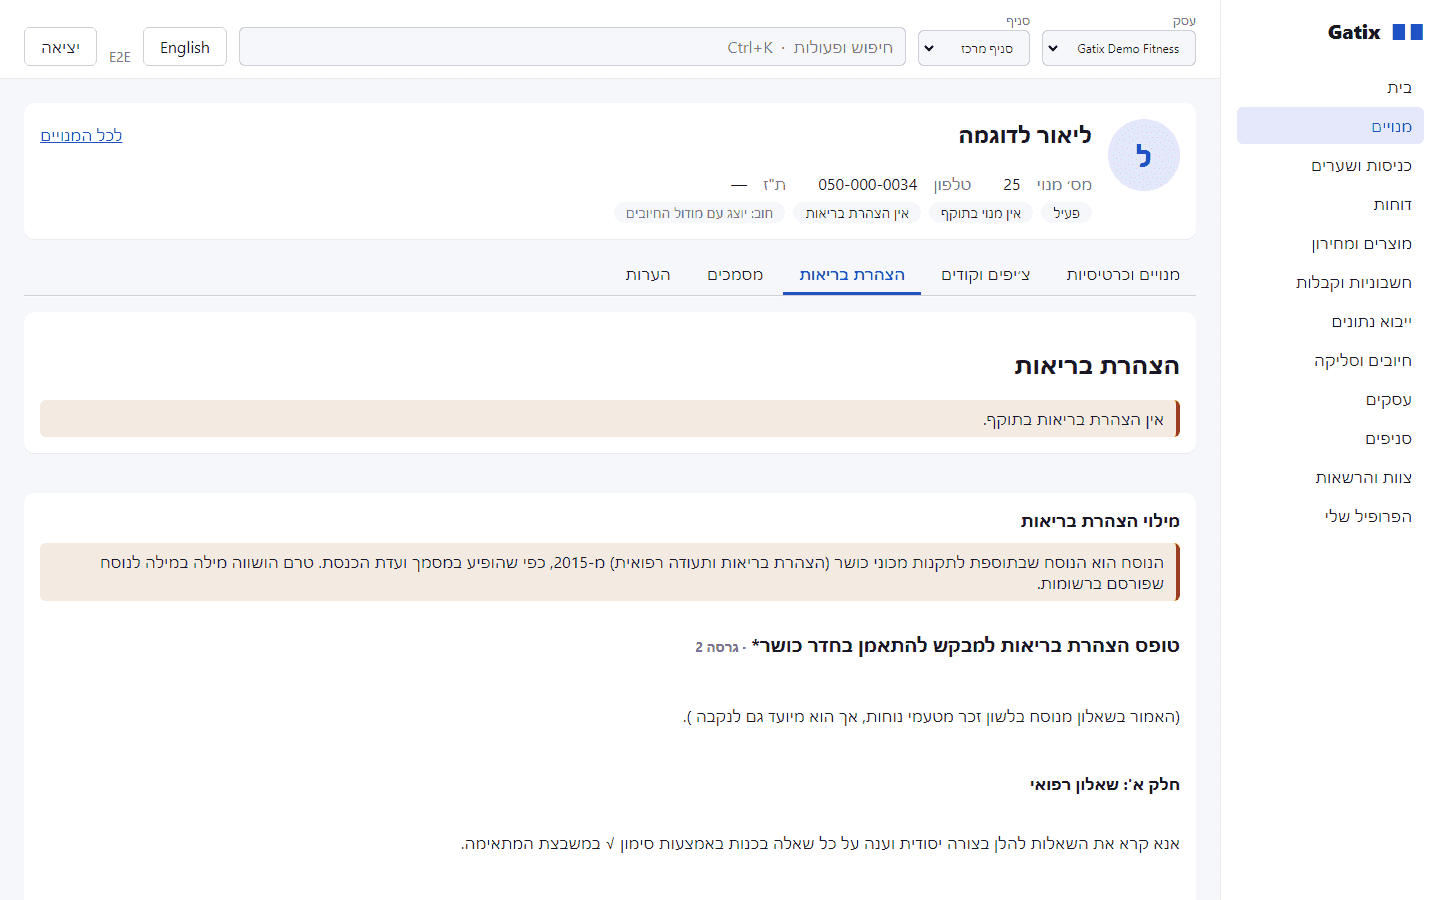
Task: Open כניסות ושערים in the sidebar
Action: pyautogui.click(x=1330, y=166)
